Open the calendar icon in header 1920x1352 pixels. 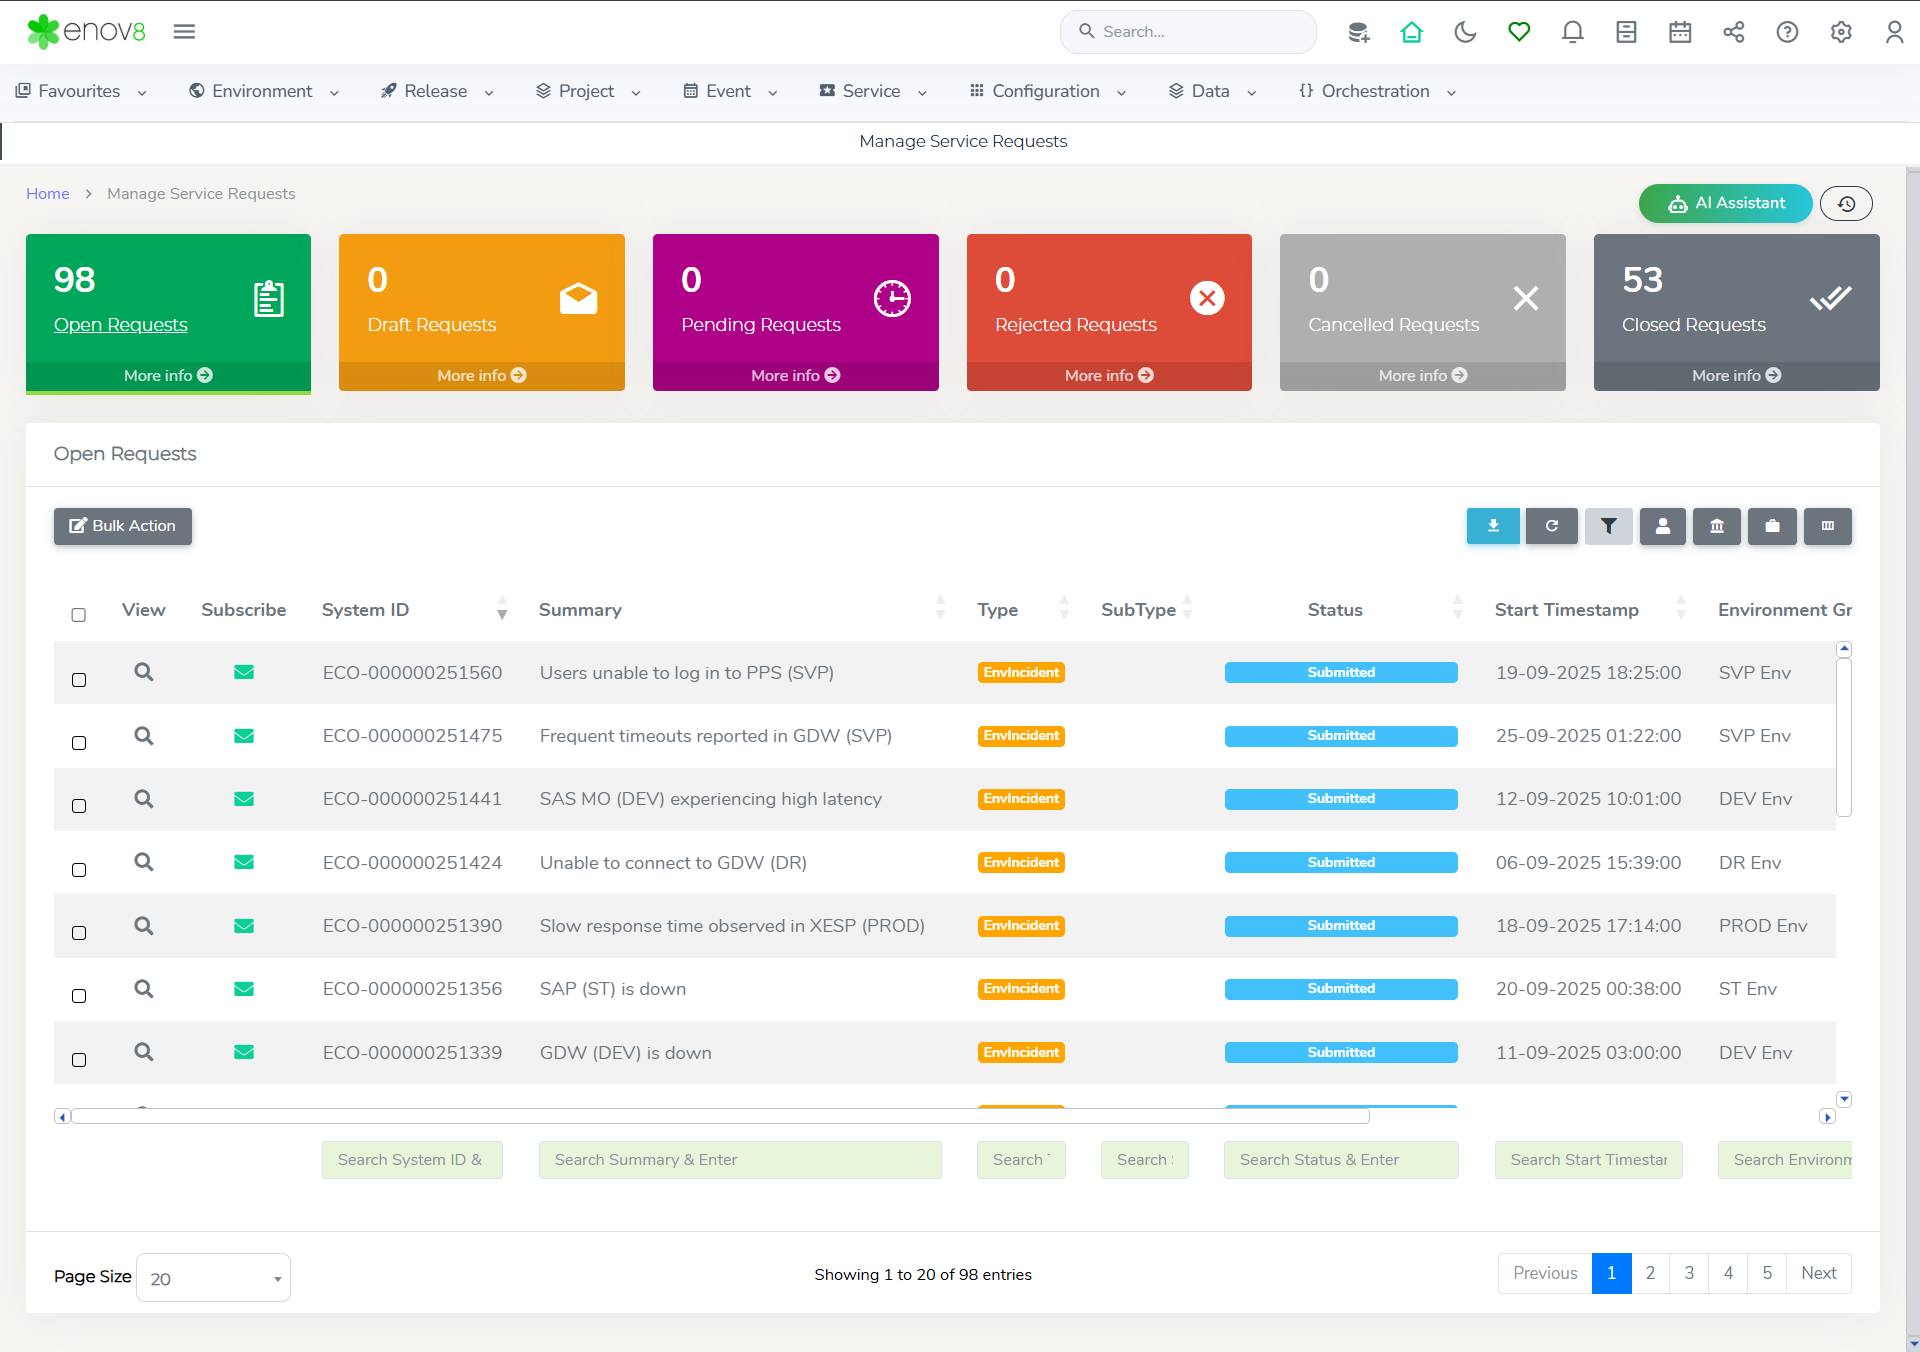coord(1679,32)
